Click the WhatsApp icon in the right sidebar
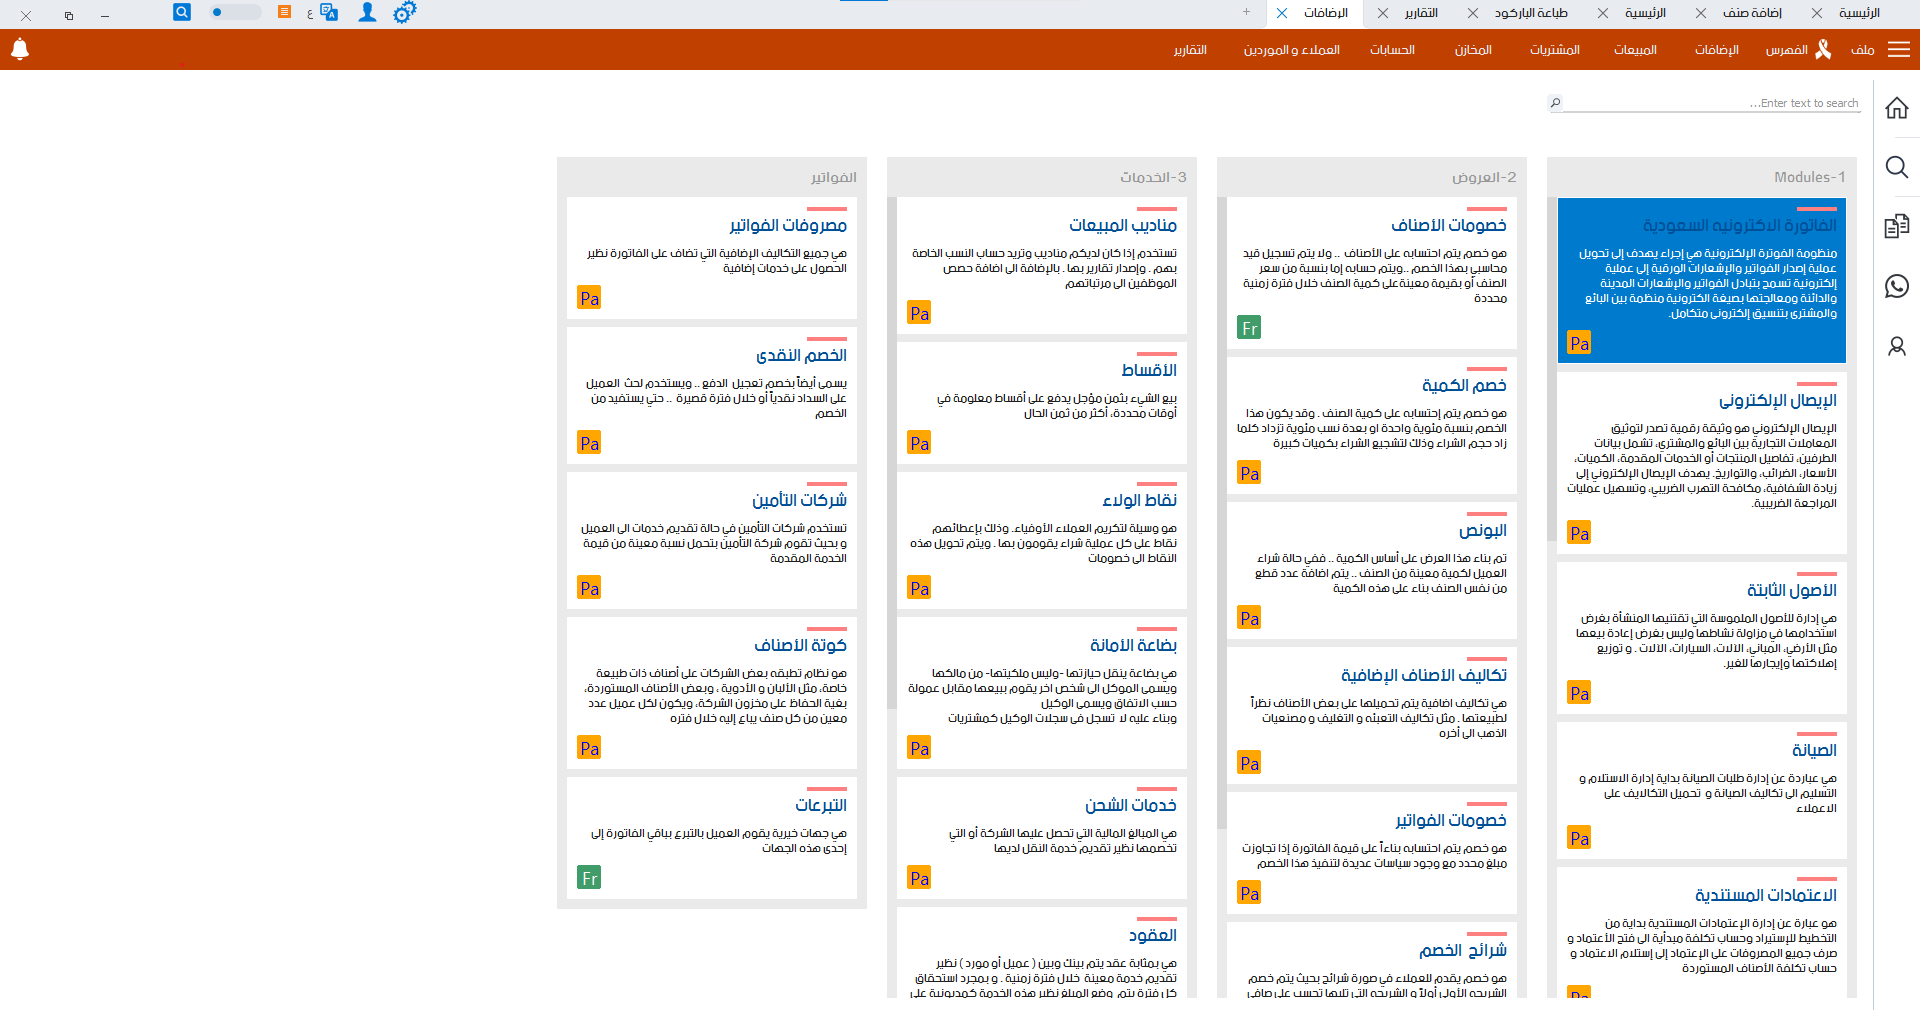Viewport: 1920px width, 1010px height. click(x=1896, y=286)
